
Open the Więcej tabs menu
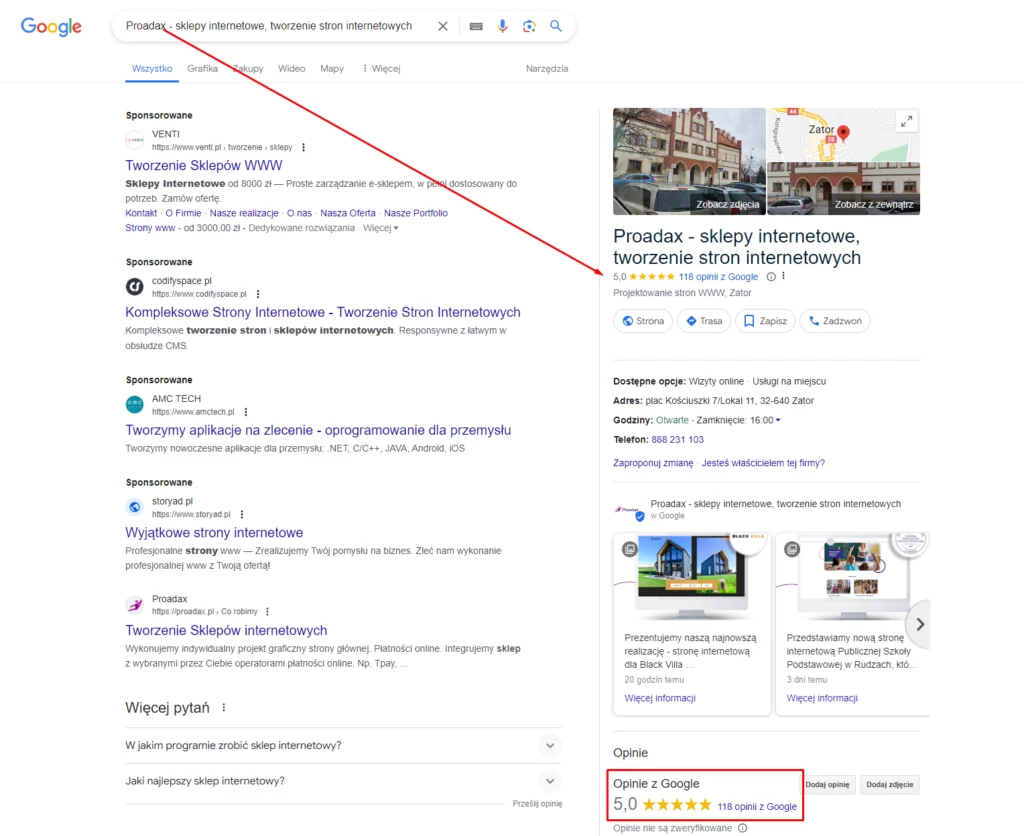[x=381, y=69]
